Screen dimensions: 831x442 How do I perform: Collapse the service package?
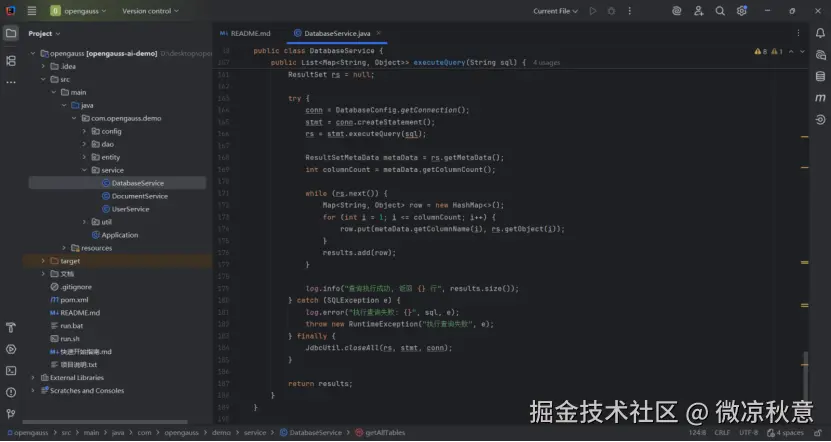84,170
